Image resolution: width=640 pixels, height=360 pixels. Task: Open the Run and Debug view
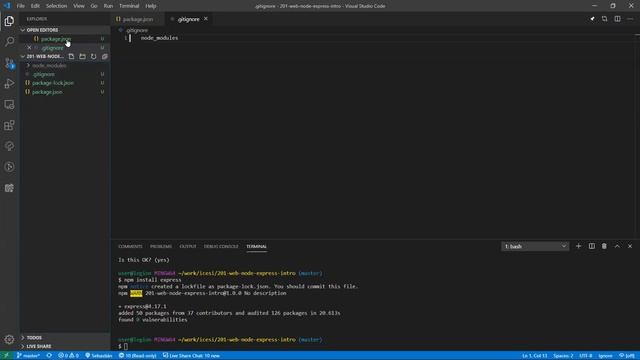[x=9, y=84]
